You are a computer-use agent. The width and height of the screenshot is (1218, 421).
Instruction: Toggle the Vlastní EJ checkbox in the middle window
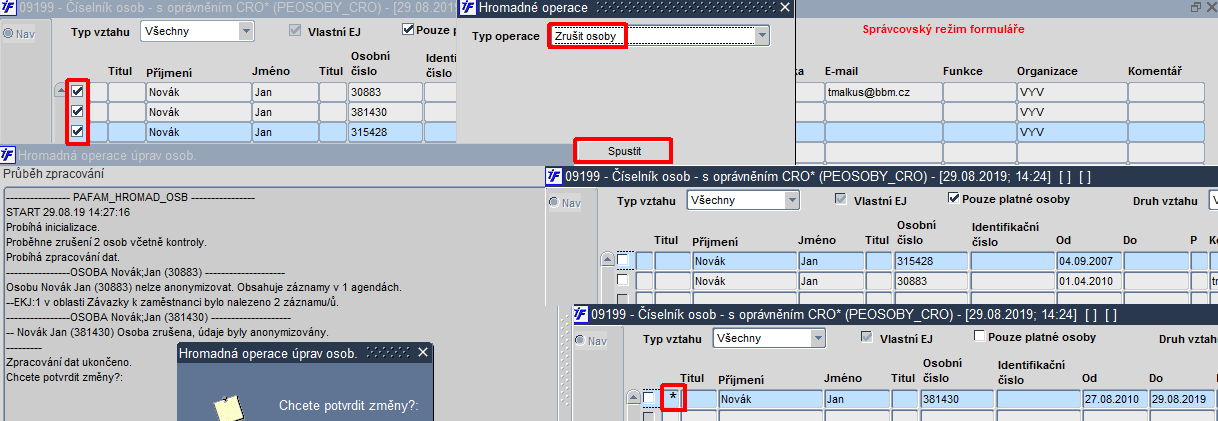(841, 199)
